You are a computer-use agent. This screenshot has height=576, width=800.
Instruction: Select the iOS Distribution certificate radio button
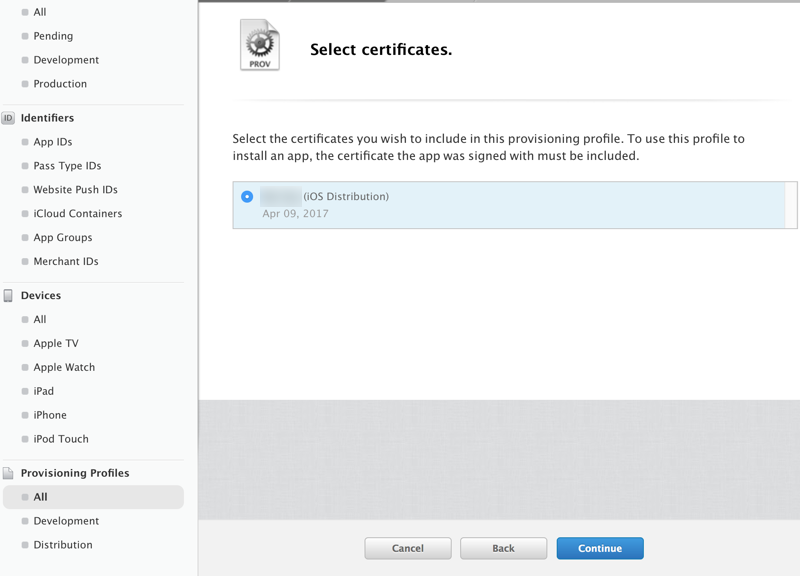click(x=247, y=197)
